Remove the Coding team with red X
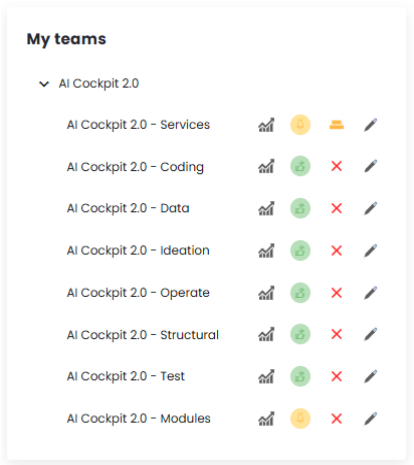The height and width of the screenshot is (465, 414). click(337, 166)
